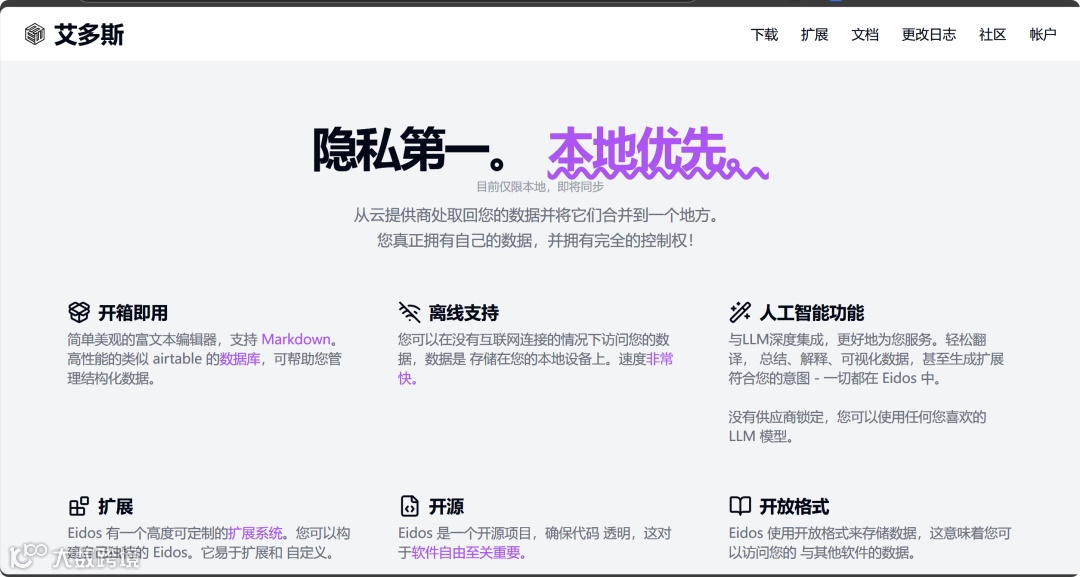The width and height of the screenshot is (1080, 577).
Task: Click the 人工智能功能 heading
Action: click(811, 313)
